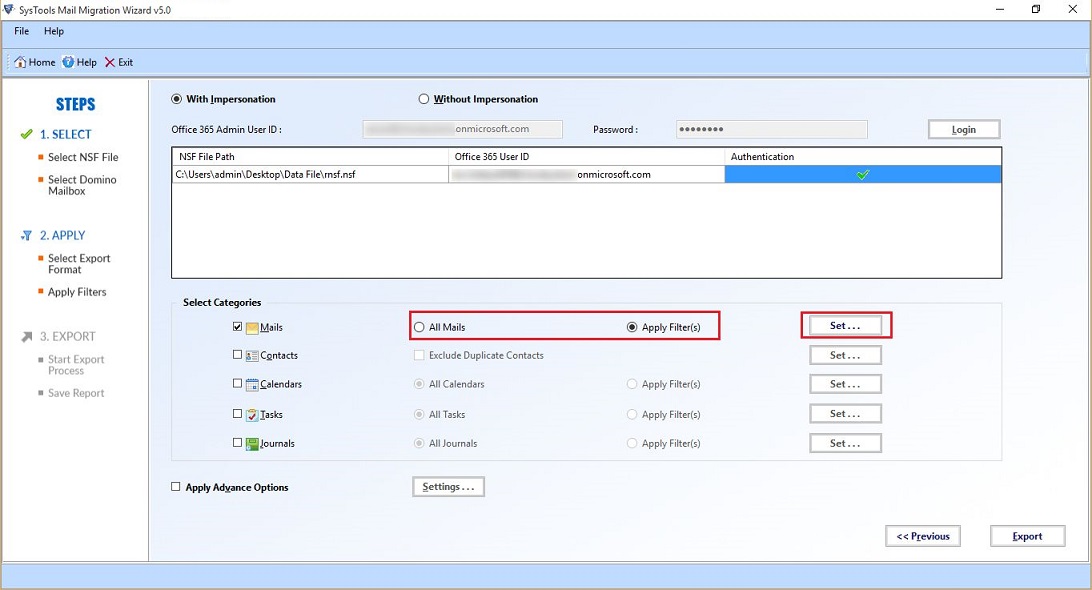This screenshot has height=590, width=1092.
Task: Select With Impersonation radio button
Action: (x=177, y=99)
